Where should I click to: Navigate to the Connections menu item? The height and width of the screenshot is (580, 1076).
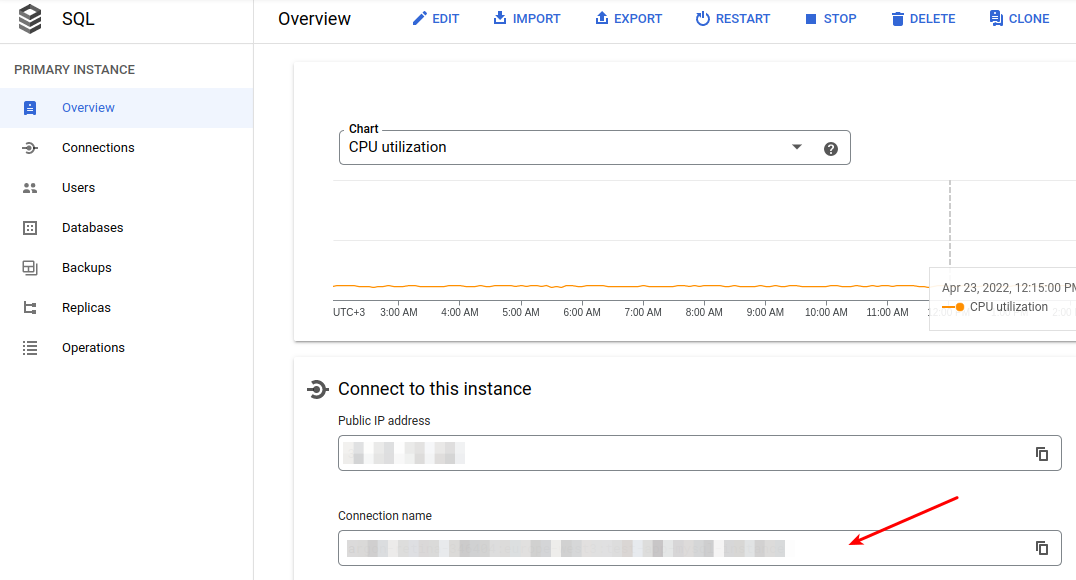[x=98, y=147]
